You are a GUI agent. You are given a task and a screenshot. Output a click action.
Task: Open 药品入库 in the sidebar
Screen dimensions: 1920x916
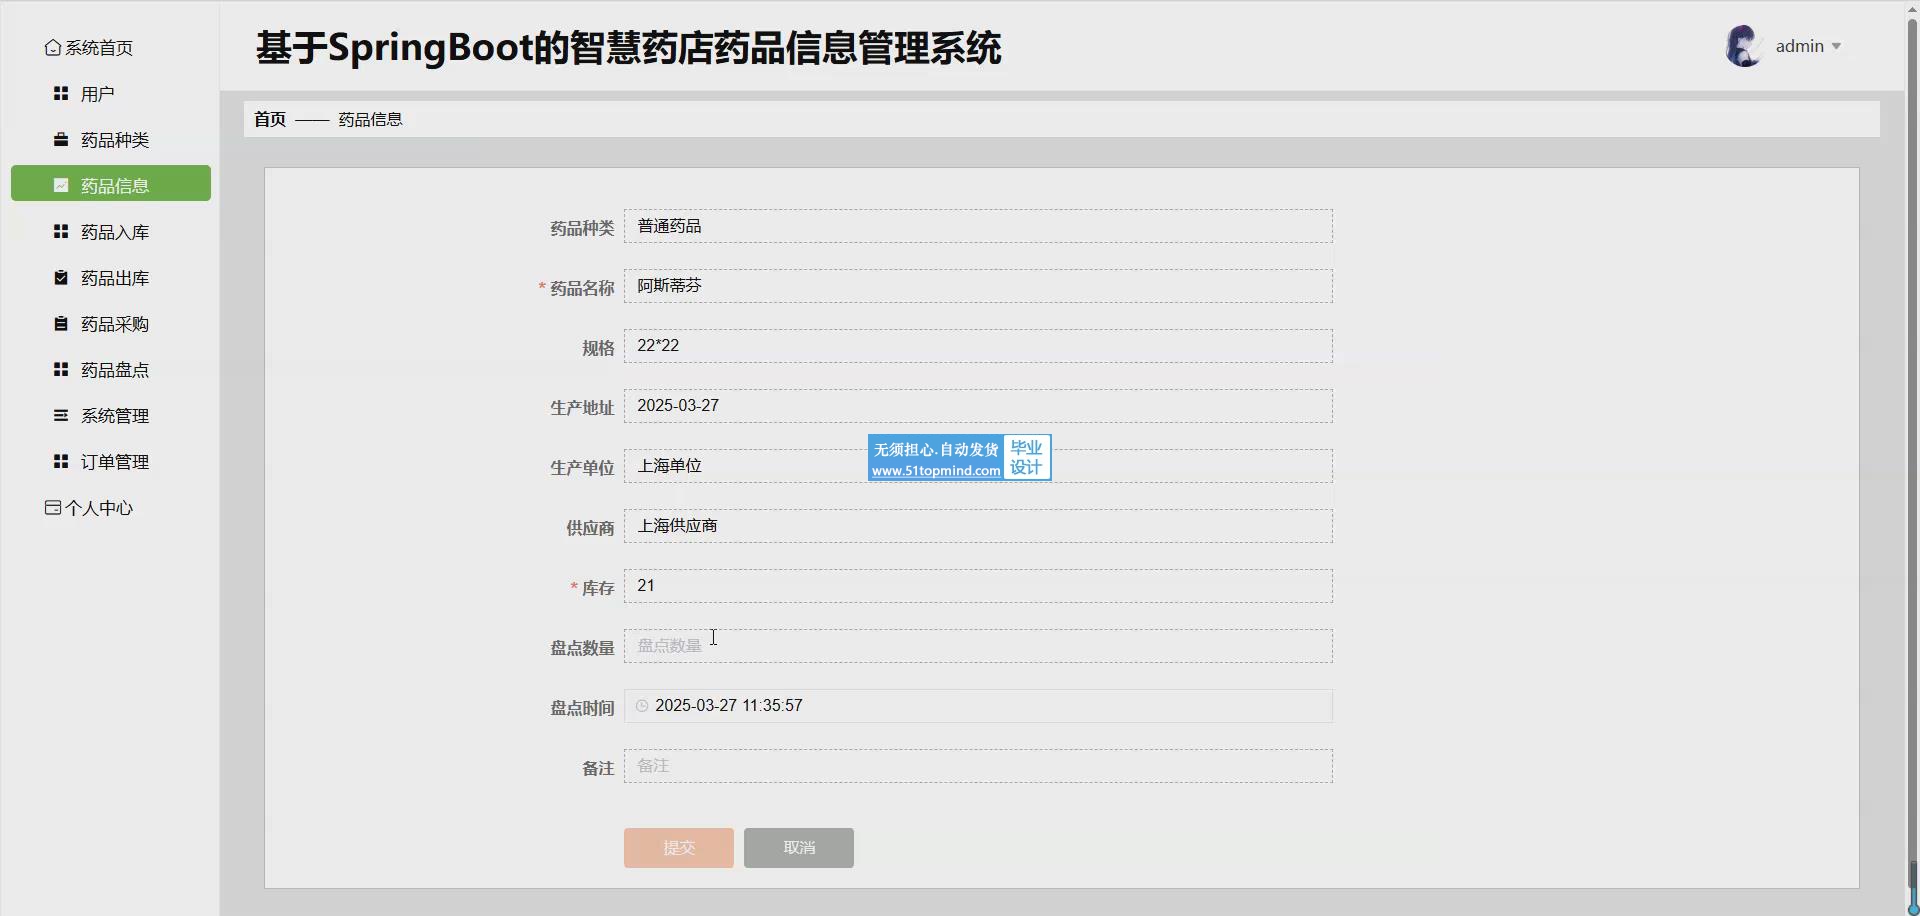pyautogui.click(x=114, y=232)
